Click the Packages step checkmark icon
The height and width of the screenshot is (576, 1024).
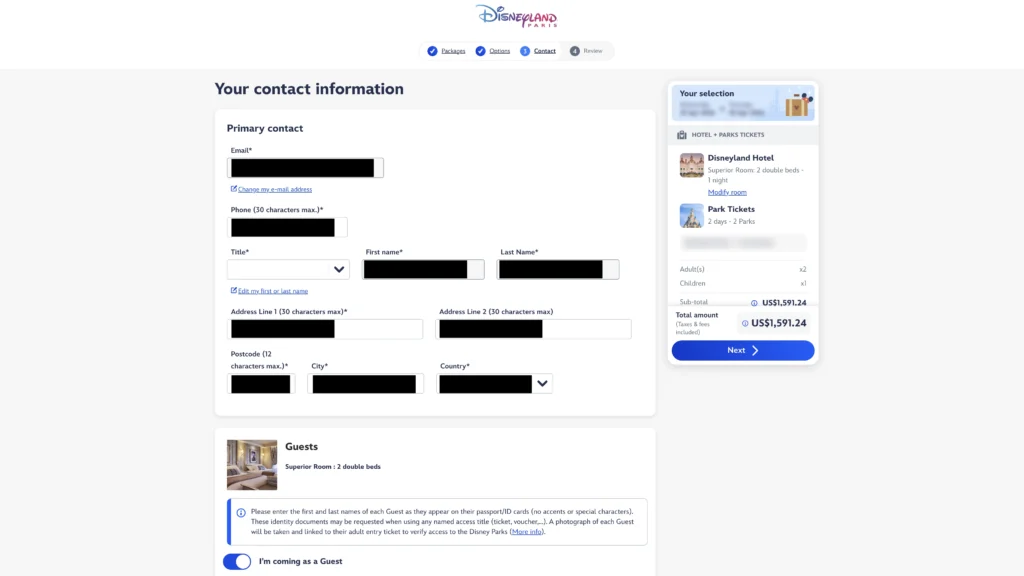[432, 51]
